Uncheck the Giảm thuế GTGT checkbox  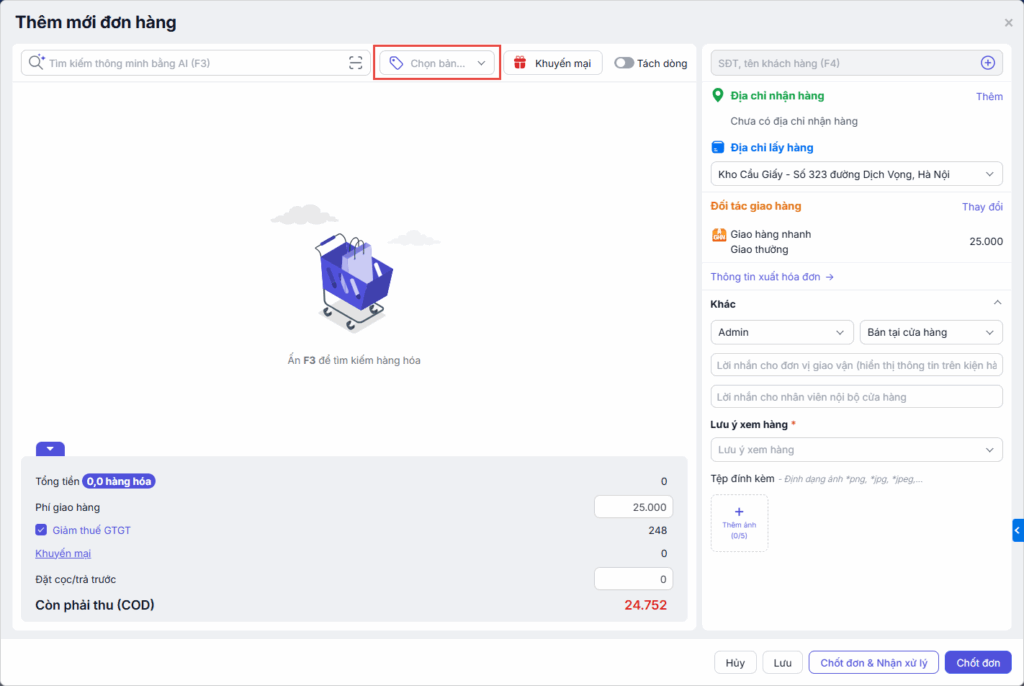(x=41, y=530)
